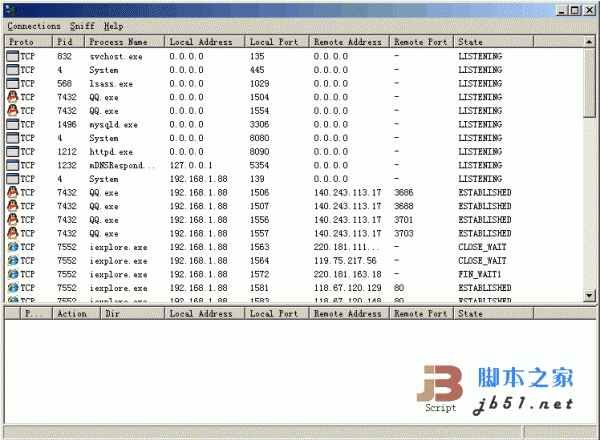This screenshot has width=600, height=440.
Task: Click Pid 1496 cell
Action: pos(67,124)
